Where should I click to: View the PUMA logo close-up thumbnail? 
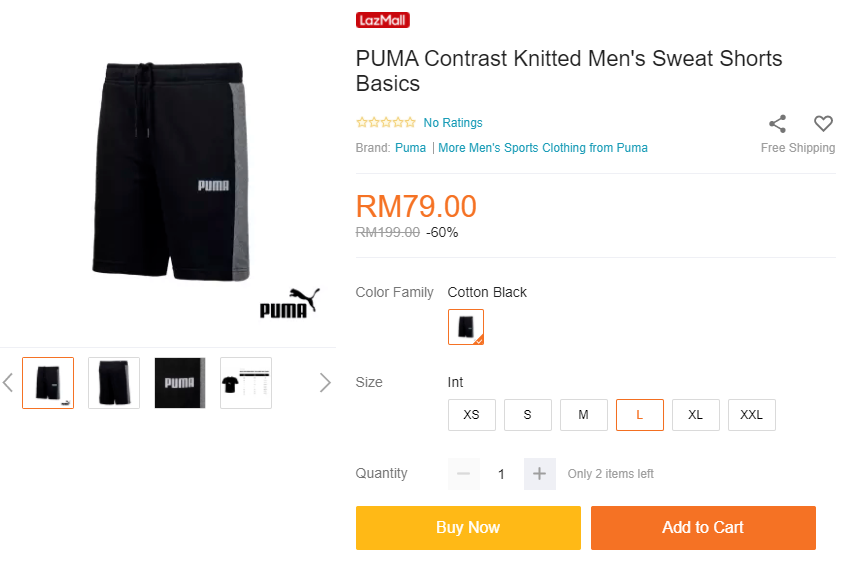click(x=180, y=383)
